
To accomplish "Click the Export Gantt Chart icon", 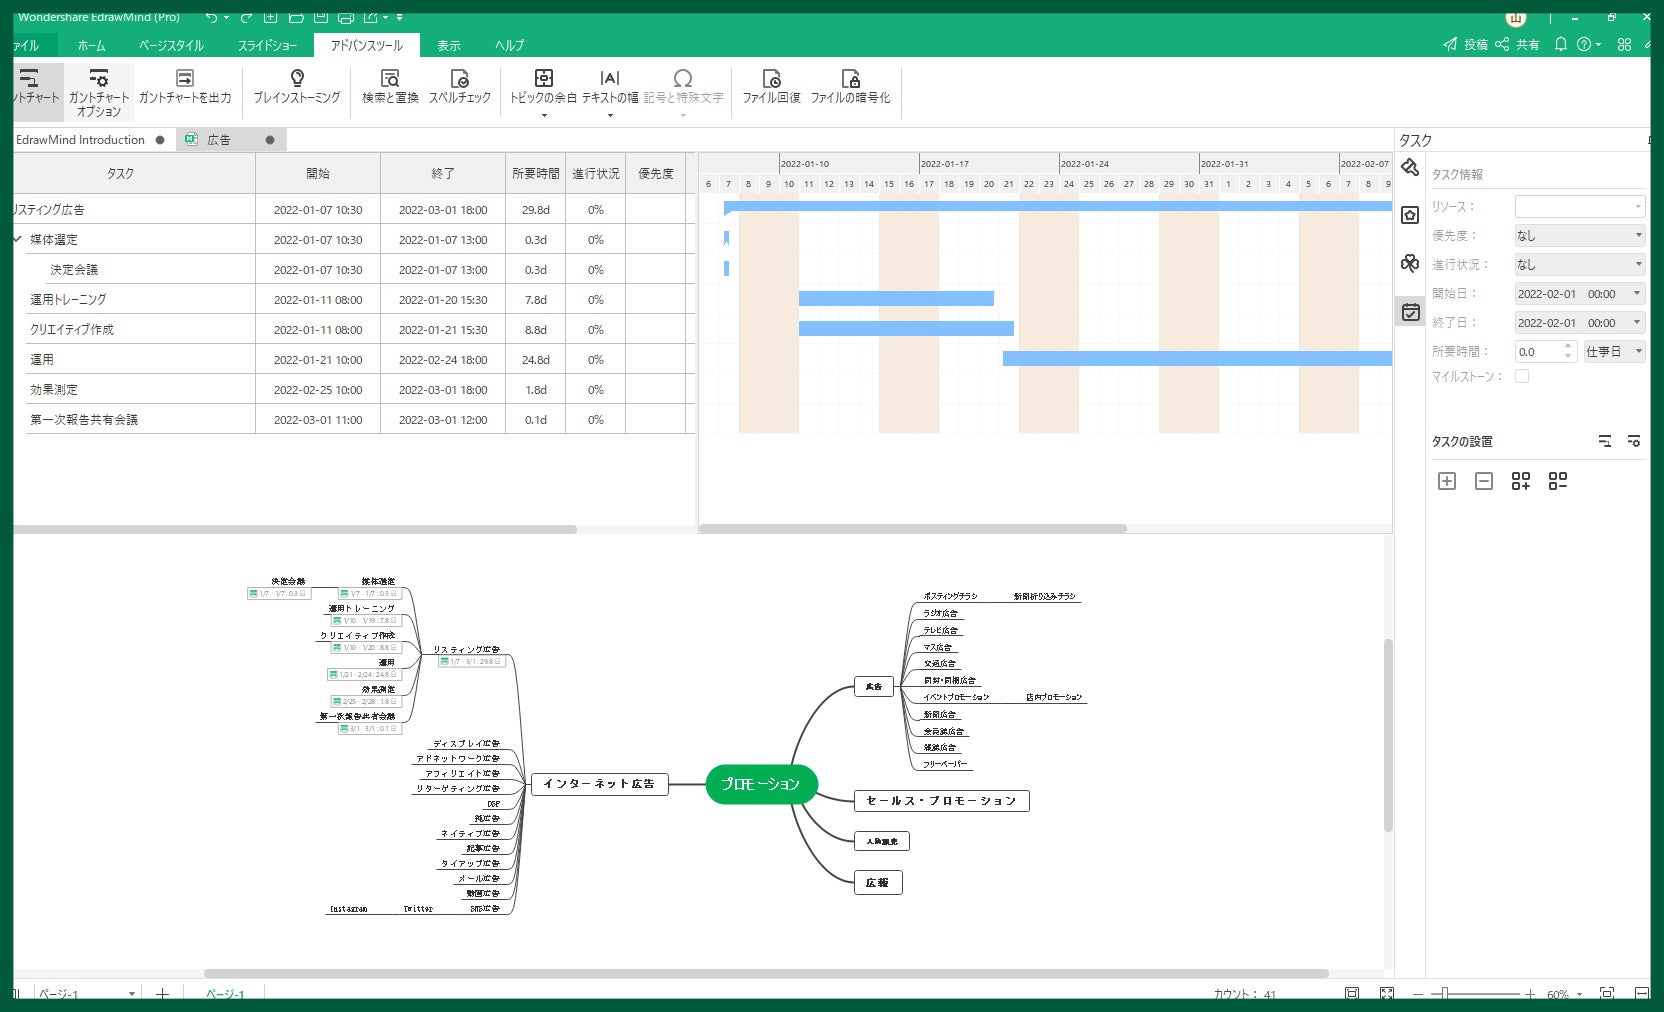I will click(x=184, y=78).
